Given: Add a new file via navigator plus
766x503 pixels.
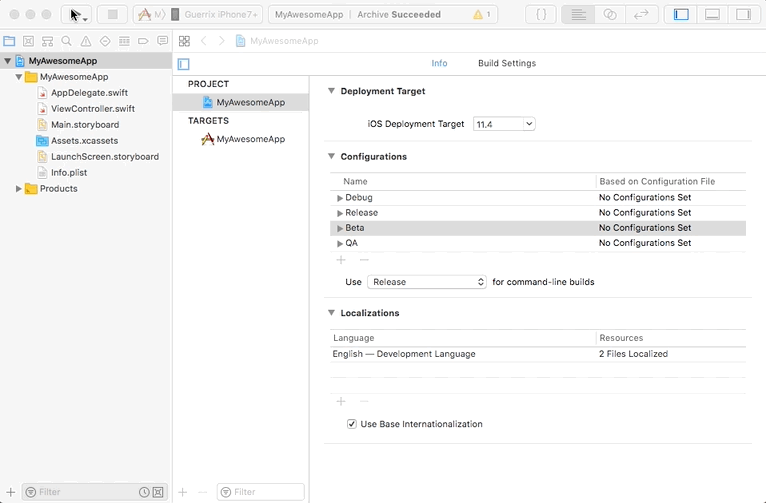Looking at the screenshot, I should [11, 492].
